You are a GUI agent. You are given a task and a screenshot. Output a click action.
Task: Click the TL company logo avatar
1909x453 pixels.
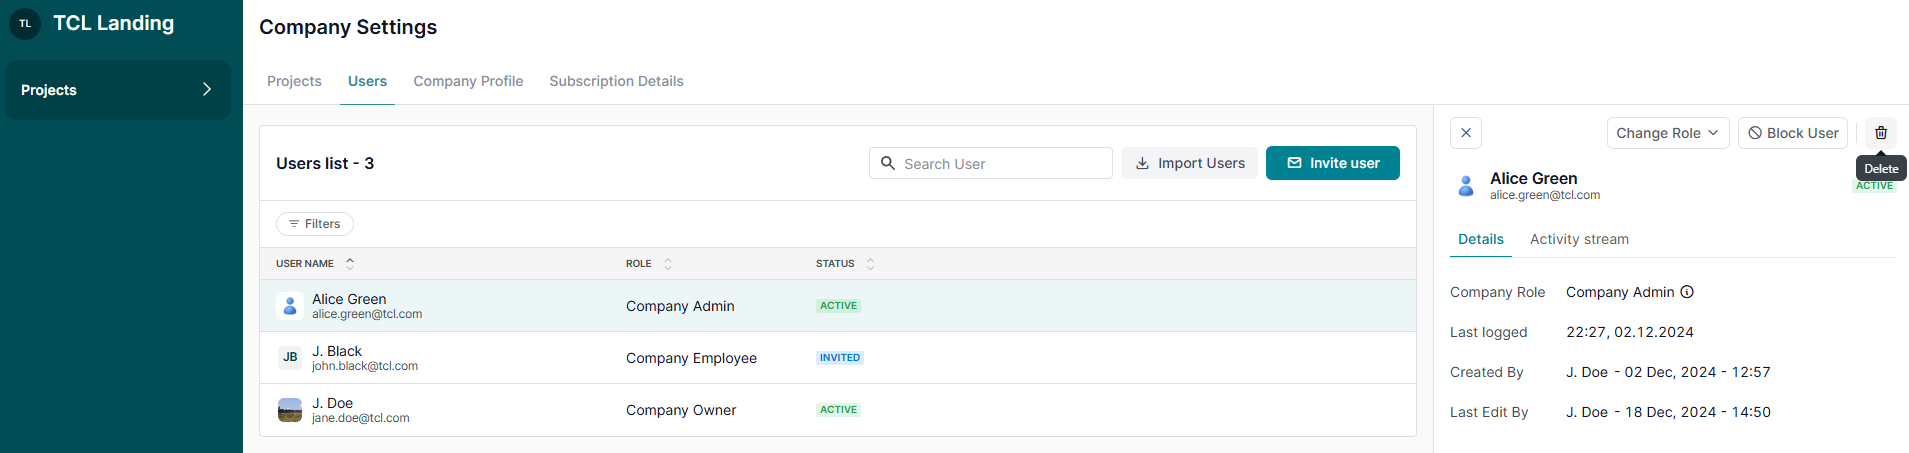pyautogui.click(x=25, y=23)
